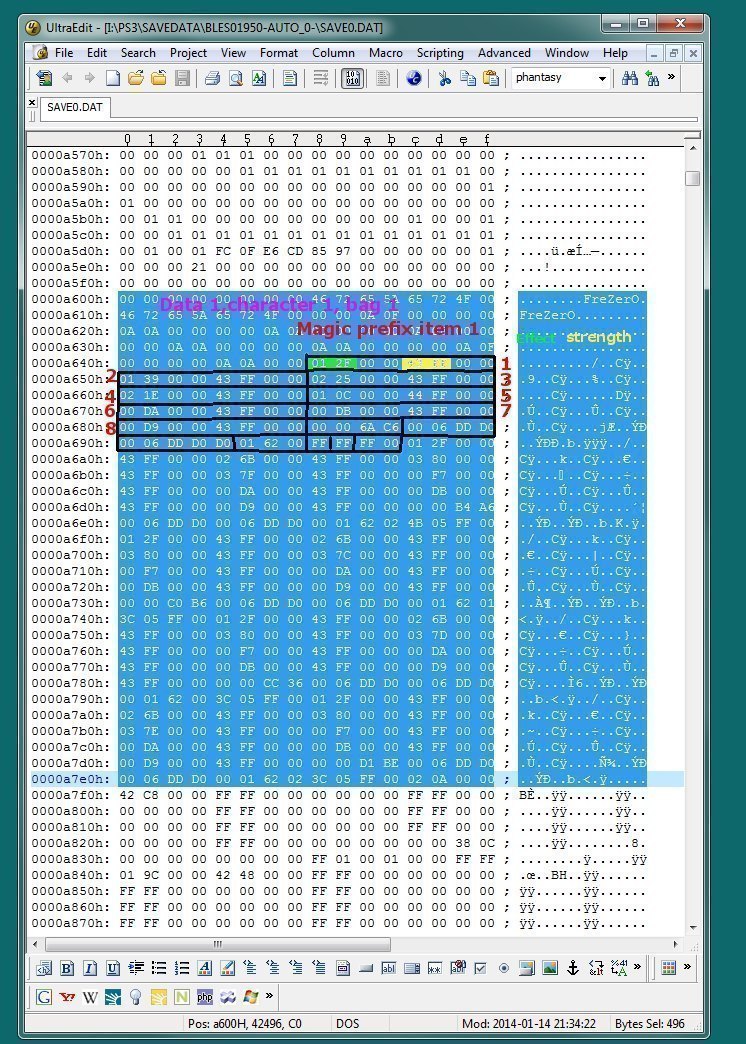
Task: Click the Toggle Word Wrap icon
Action: (x=321, y=79)
